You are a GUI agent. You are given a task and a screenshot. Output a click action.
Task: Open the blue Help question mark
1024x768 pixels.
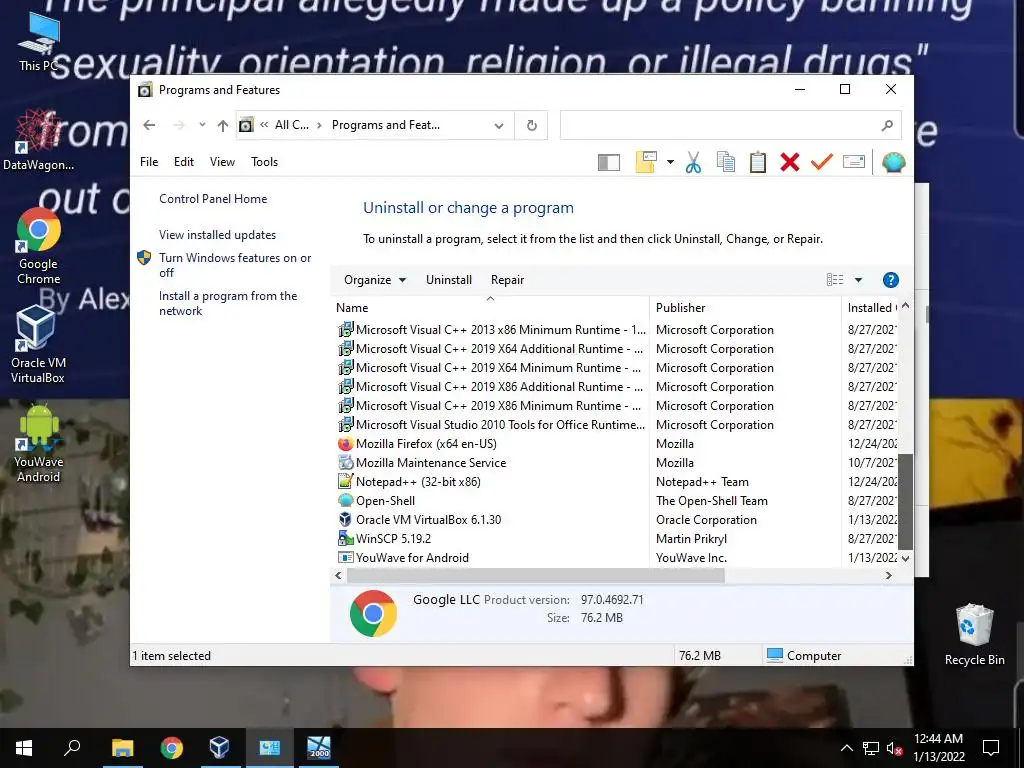(890, 280)
